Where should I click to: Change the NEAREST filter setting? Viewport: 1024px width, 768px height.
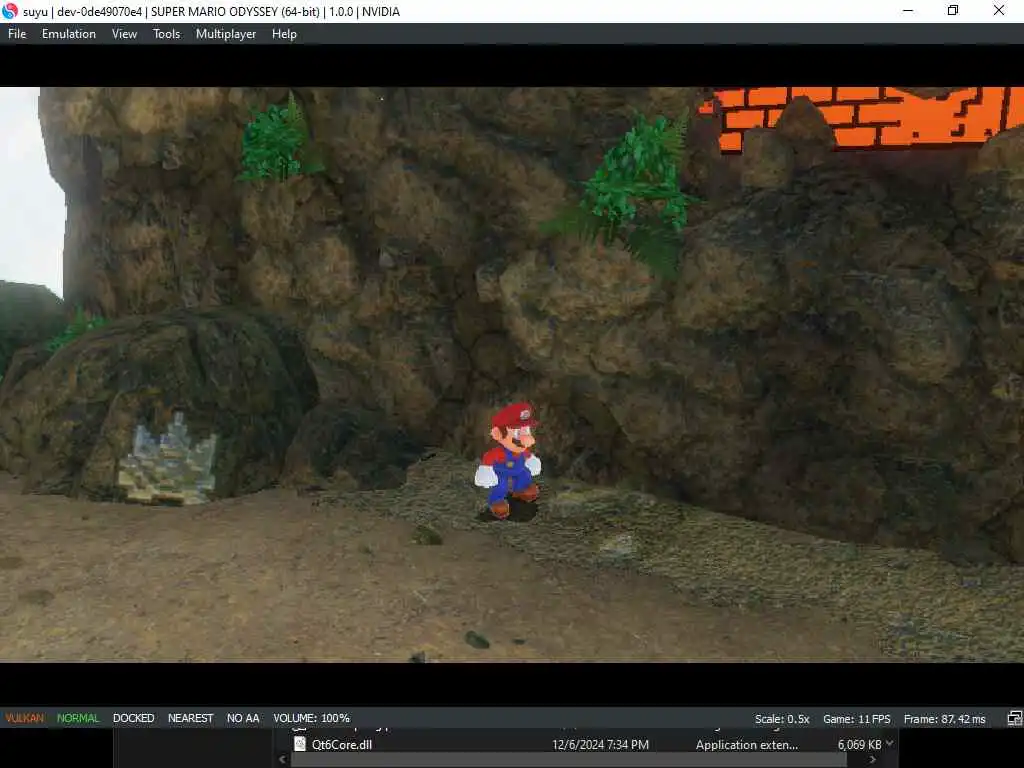(191, 718)
